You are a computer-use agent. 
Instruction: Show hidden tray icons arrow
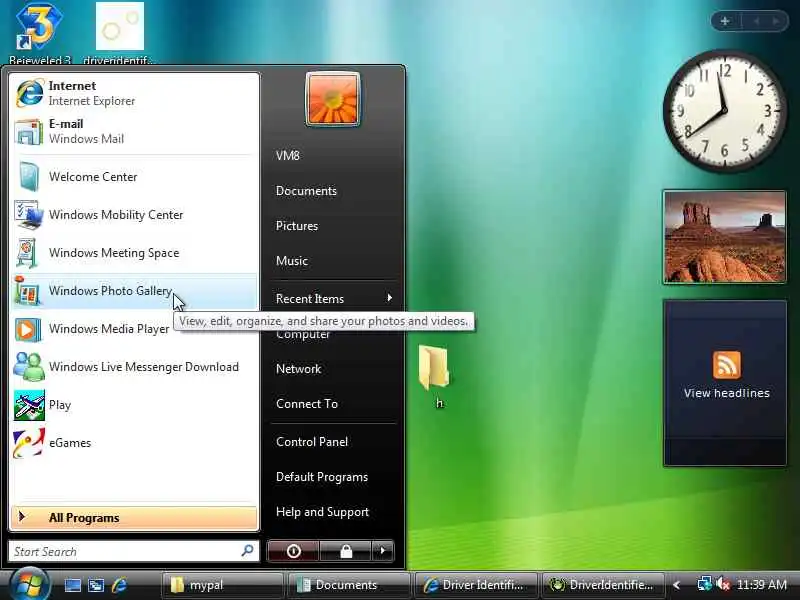[x=677, y=585]
